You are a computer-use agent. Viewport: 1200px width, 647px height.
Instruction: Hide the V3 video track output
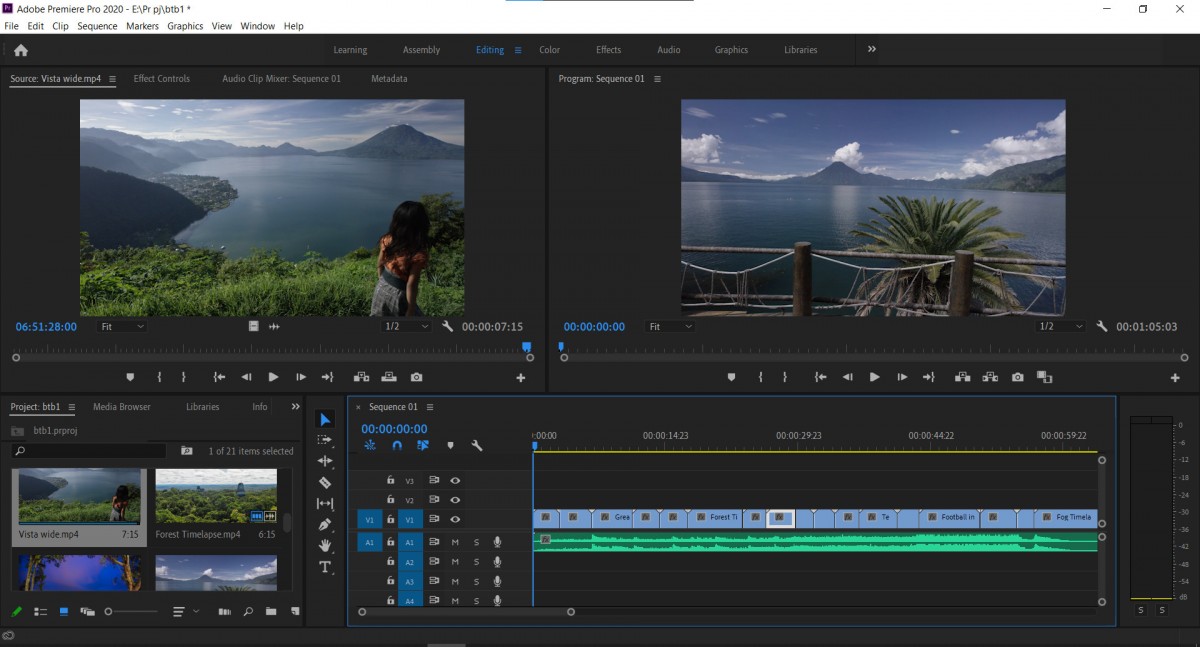pyautogui.click(x=455, y=481)
